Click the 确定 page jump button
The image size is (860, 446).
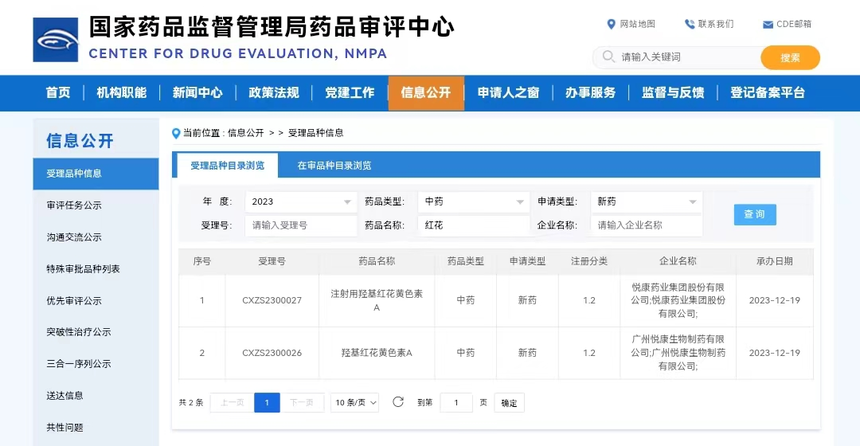[x=509, y=403]
